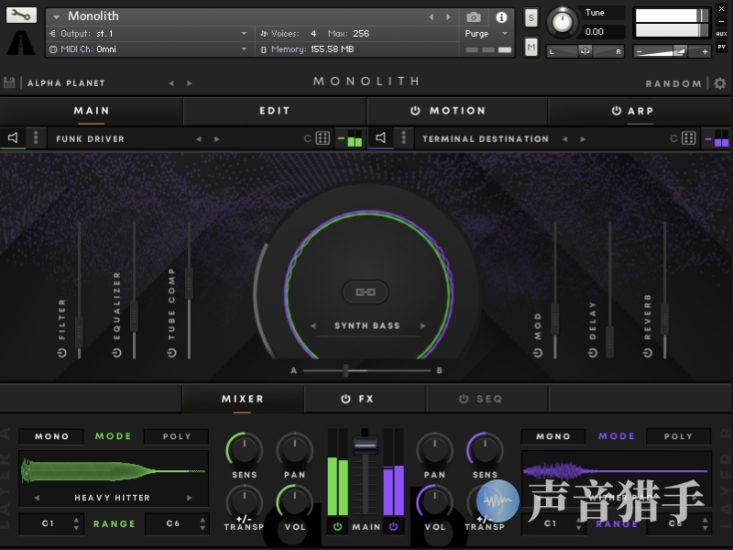Image resolution: width=733 pixels, height=550 pixels.
Task: Toggle the Equalizer power button
Action: (x=117, y=353)
